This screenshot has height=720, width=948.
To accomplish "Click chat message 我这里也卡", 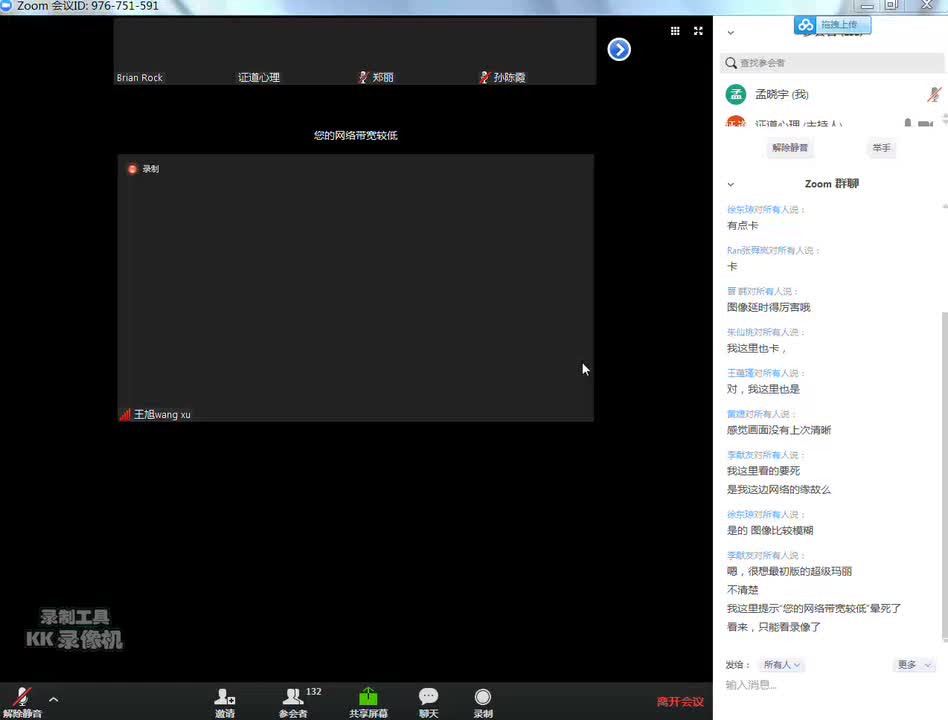I will (x=756, y=348).
